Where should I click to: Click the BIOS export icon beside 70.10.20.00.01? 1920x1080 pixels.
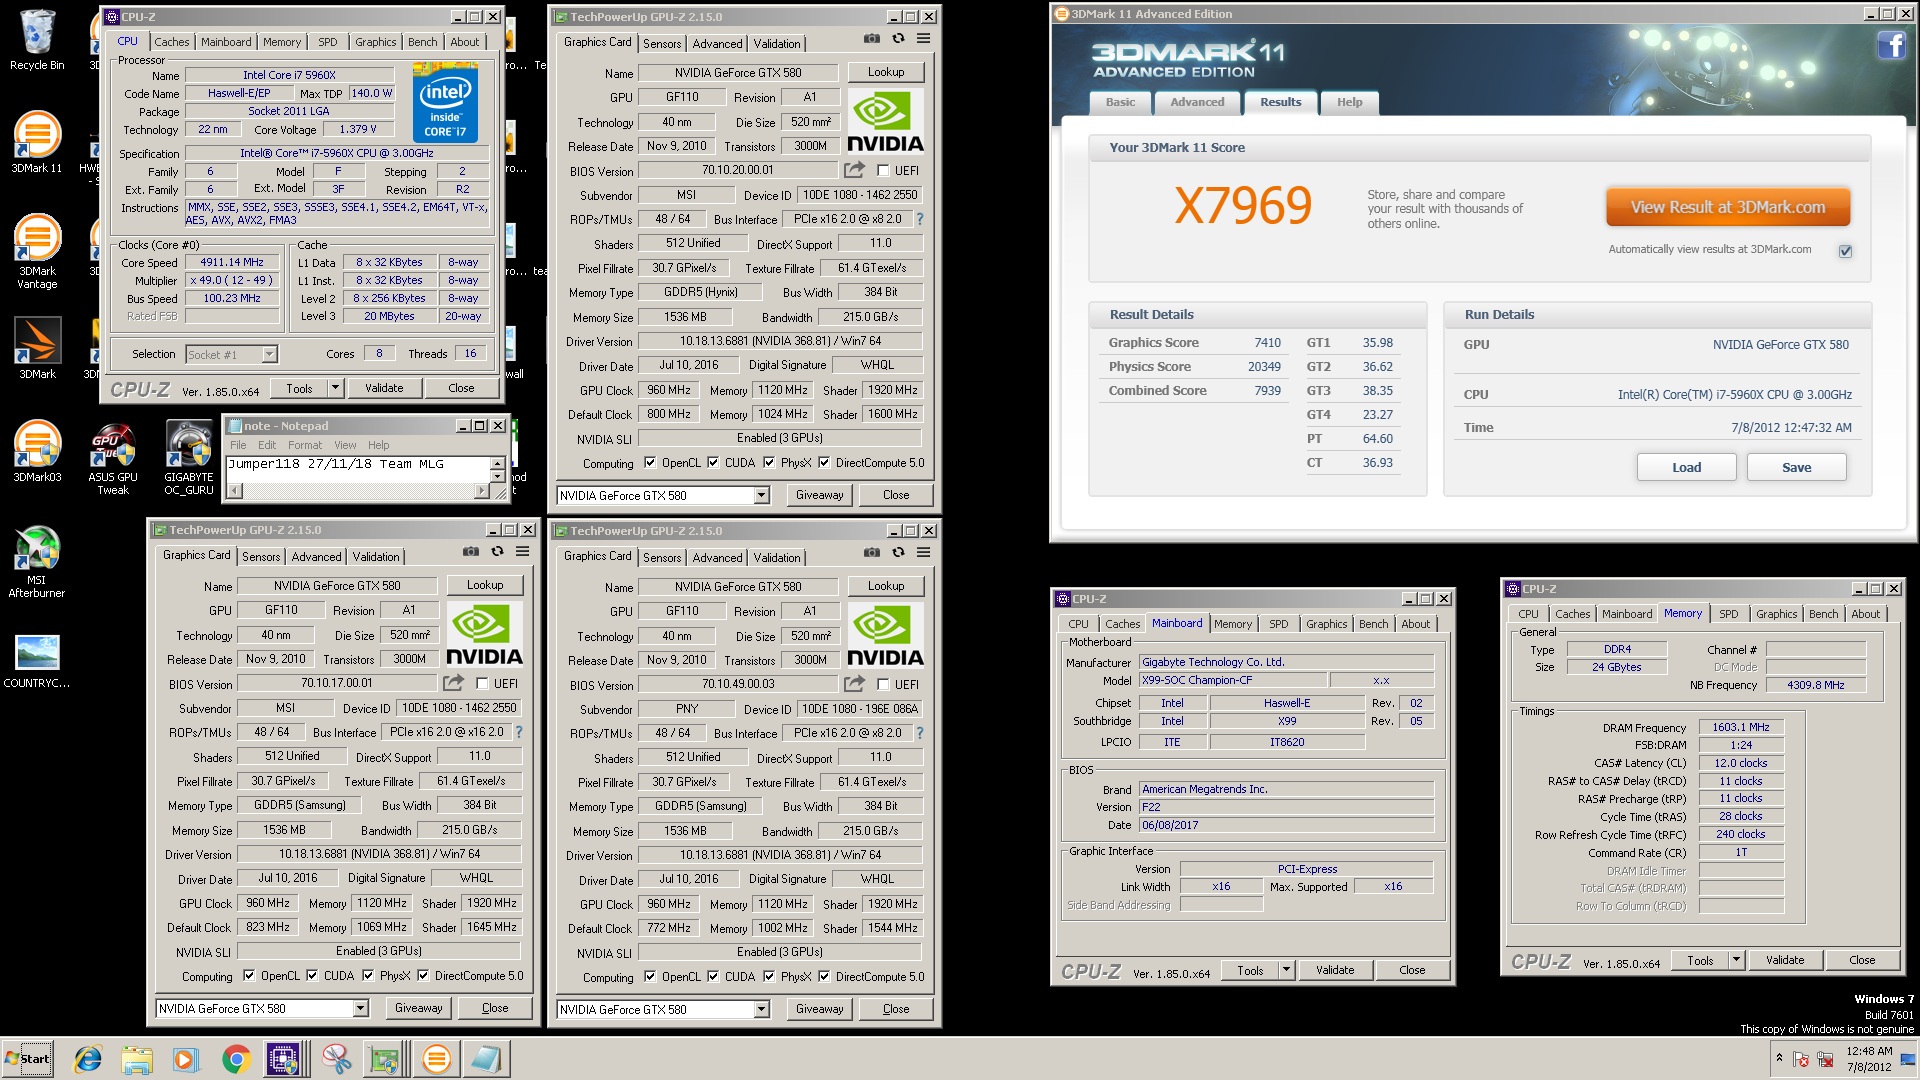(854, 170)
